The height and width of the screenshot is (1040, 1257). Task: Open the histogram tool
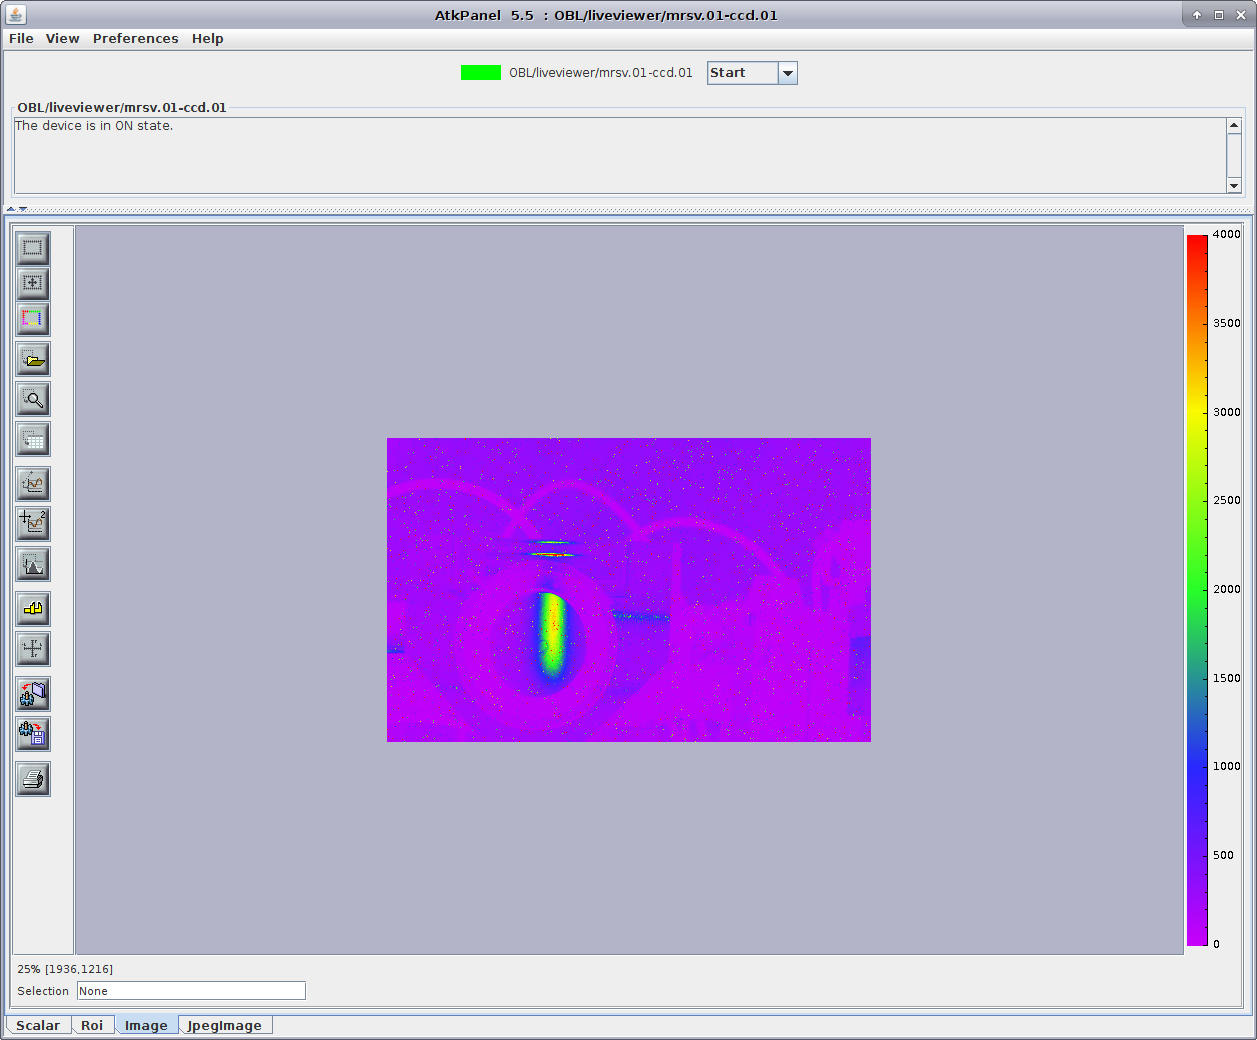33,565
